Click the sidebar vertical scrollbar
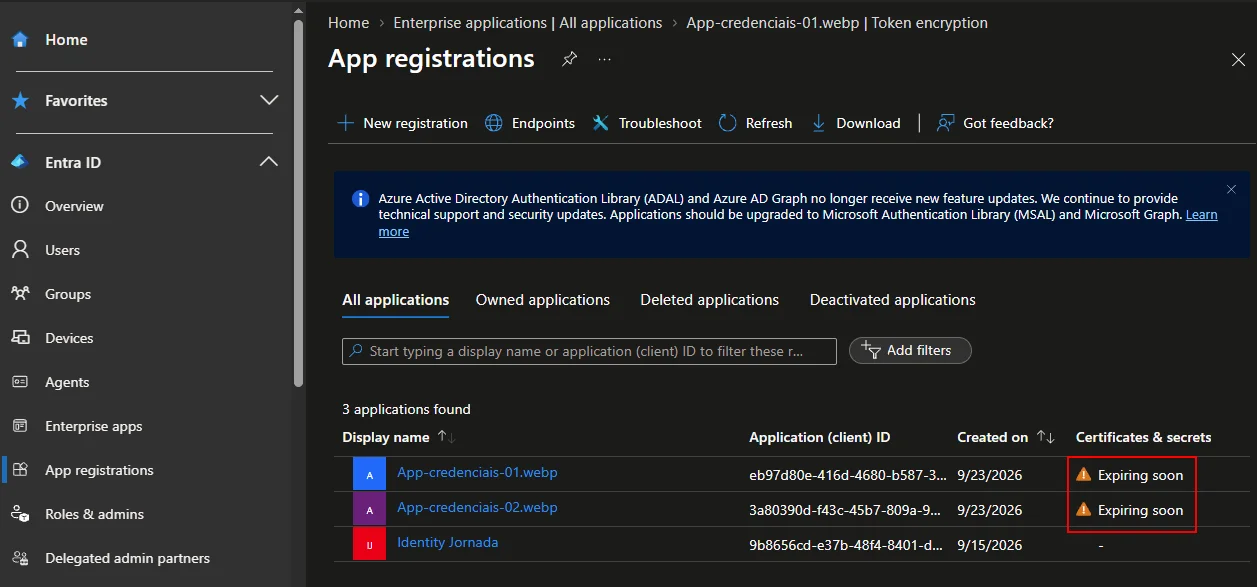Image resolution: width=1257 pixels, height=587 pixels. point(299,203)
